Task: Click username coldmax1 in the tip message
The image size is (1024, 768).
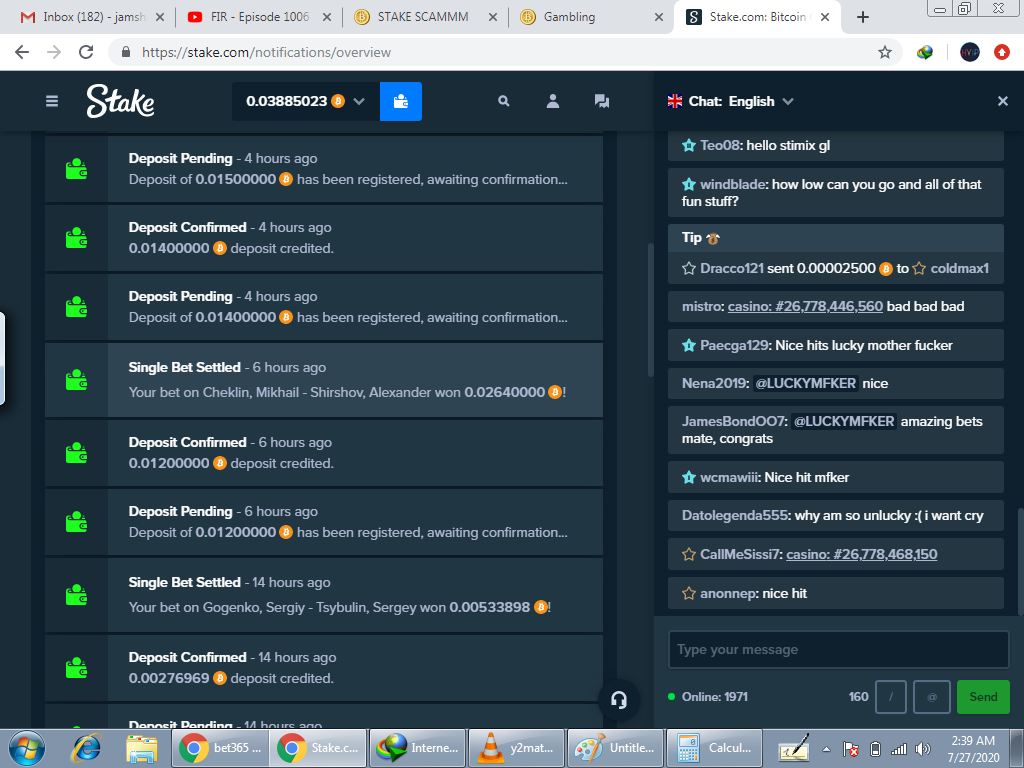Action: [x=959, y=268]
